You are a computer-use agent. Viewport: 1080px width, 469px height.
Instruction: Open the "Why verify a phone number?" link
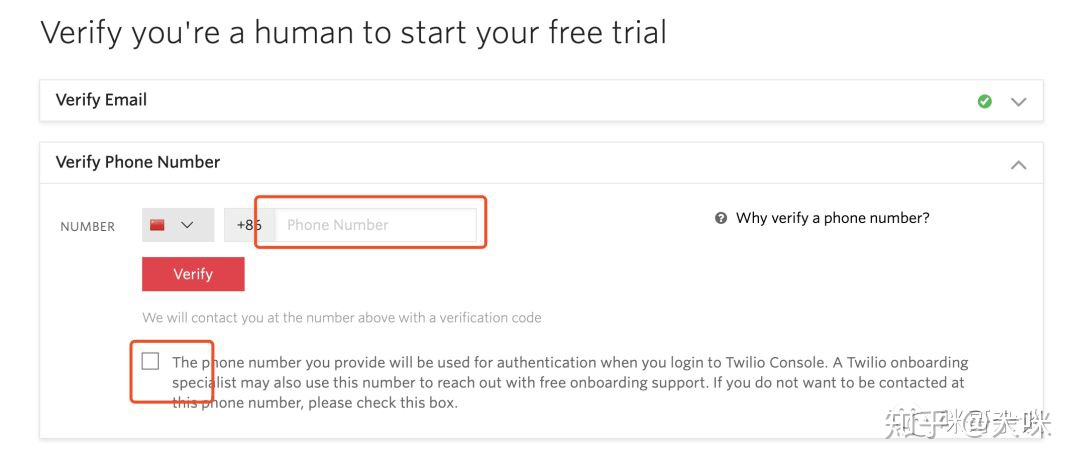coord(832,218)
